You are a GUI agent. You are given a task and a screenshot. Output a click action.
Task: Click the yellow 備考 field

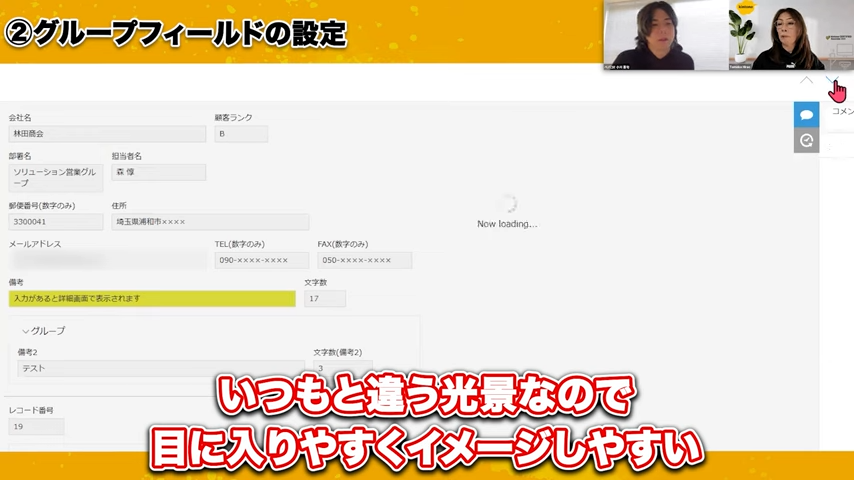[x=152, y=299]
